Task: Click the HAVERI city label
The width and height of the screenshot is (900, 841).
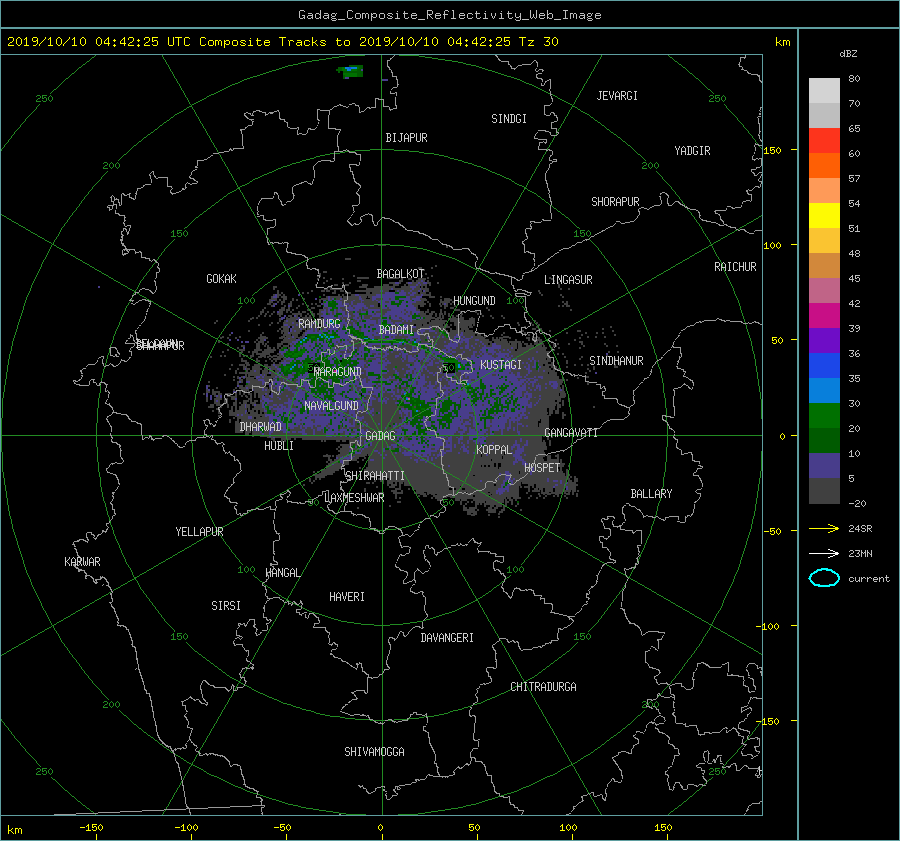Action: [x=347, y=597]
